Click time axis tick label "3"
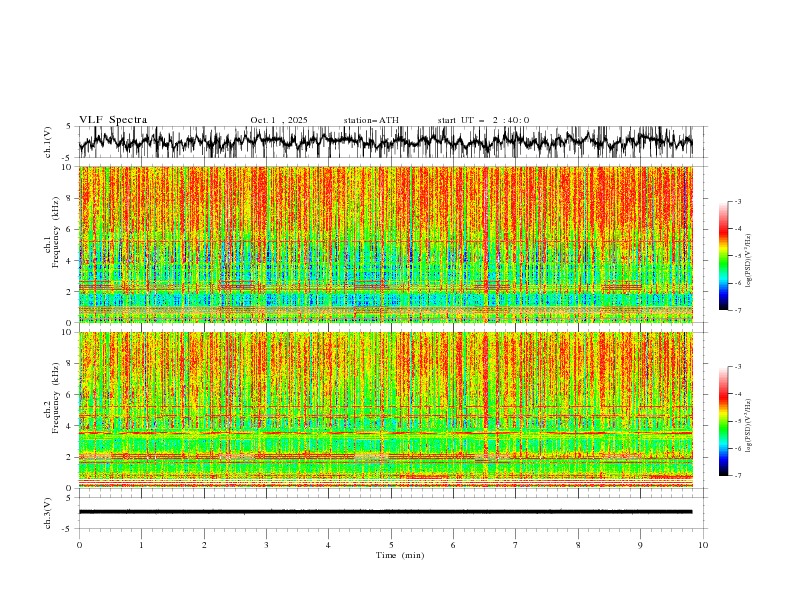 (266, 545)
